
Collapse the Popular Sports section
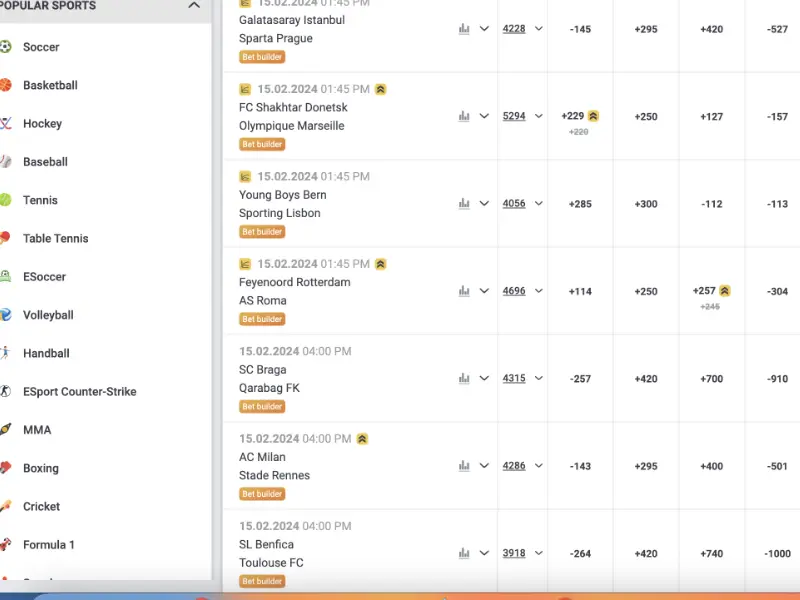click(x=194, y=5)
